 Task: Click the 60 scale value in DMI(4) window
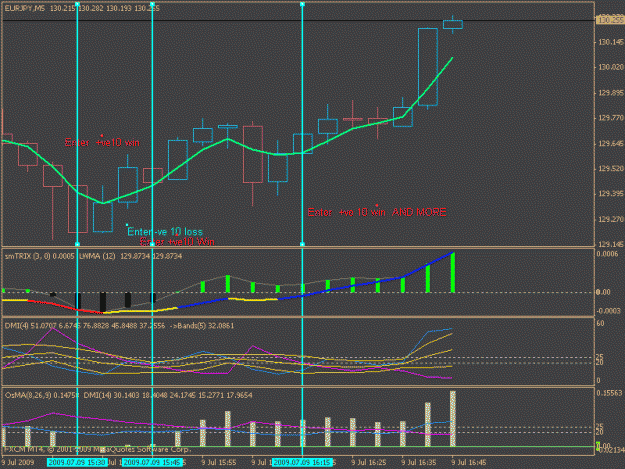(601, 323)
